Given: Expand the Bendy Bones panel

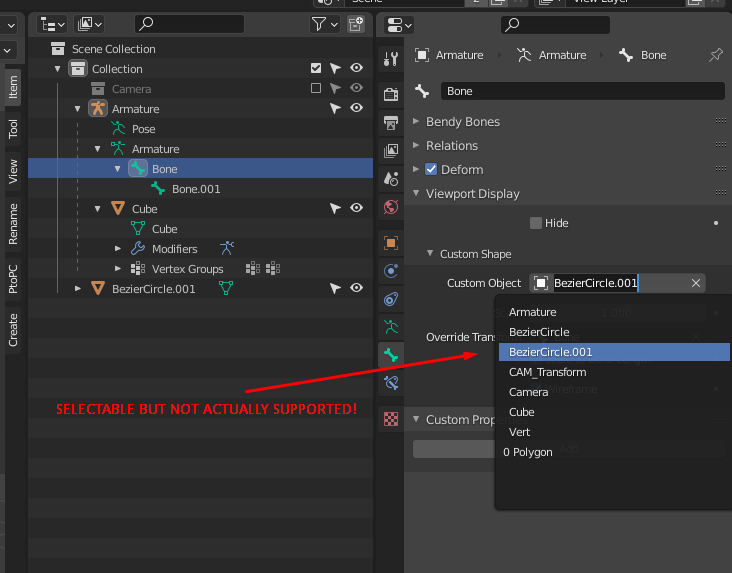Looking at the screenshot, I should [x=416, y=121].
